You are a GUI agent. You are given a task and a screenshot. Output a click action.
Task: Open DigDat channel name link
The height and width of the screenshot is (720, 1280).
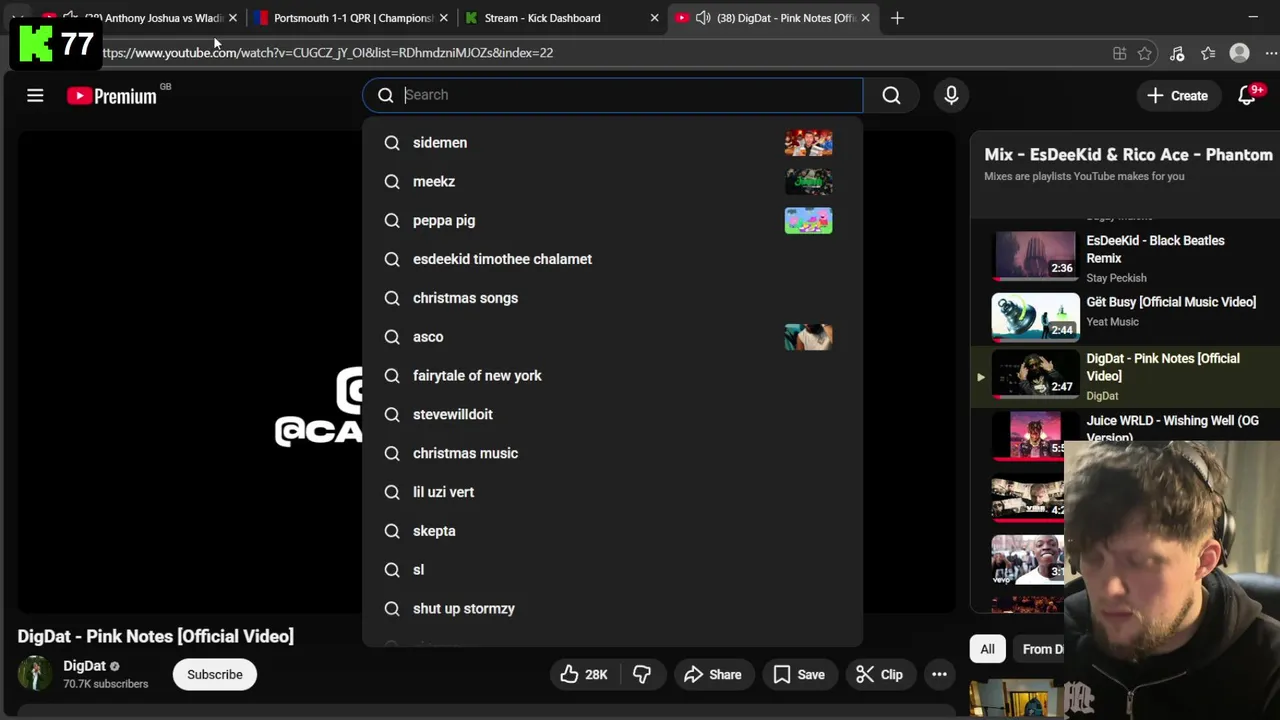[84, 666]
